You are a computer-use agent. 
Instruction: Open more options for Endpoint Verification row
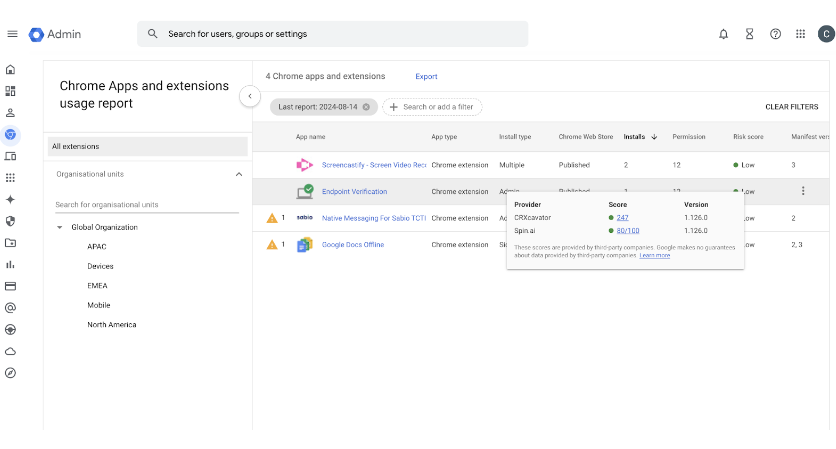click(x=803, y=191)
